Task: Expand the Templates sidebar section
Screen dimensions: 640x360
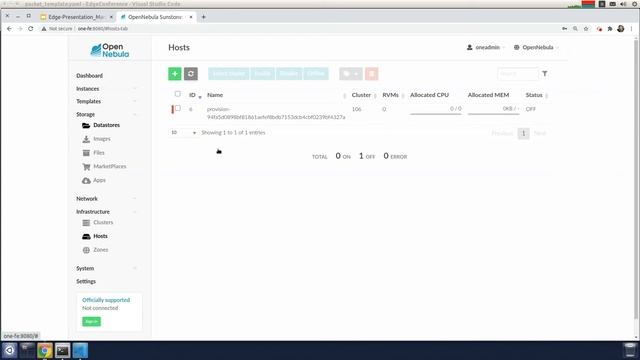Action: click(106, 101)
